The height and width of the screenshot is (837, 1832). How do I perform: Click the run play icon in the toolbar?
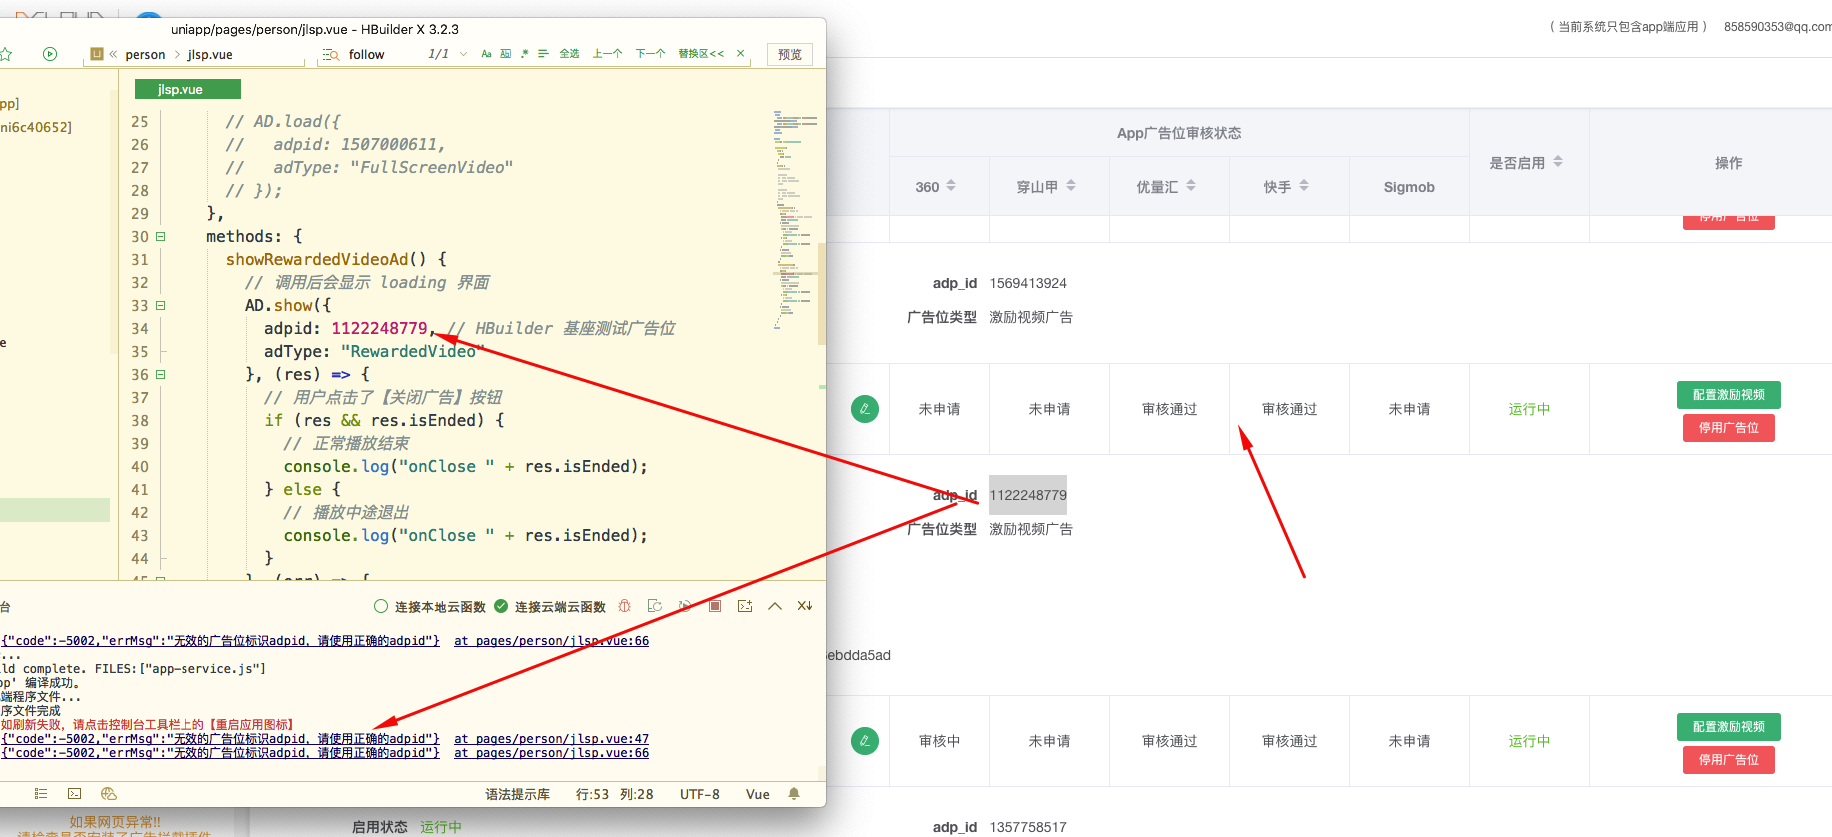50,54
